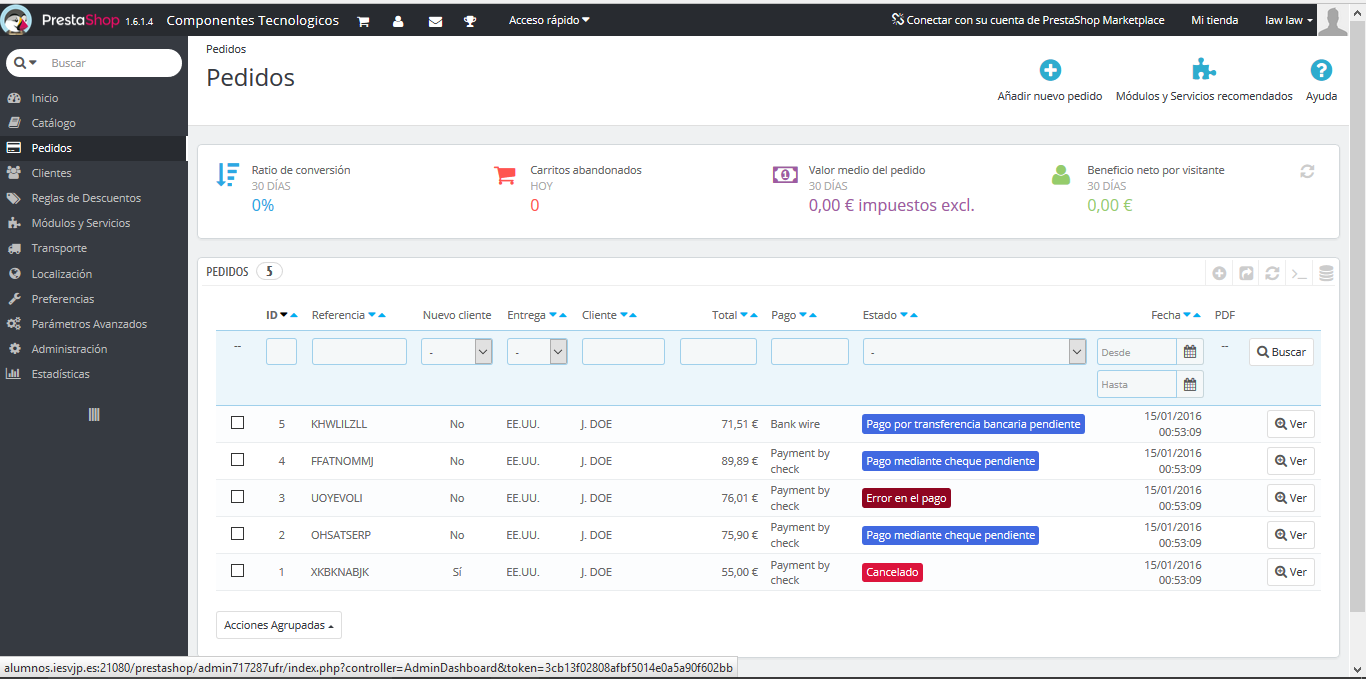Open the Ayuda help icon
The image size is (1366, 679).
(x=1321, y=70)
